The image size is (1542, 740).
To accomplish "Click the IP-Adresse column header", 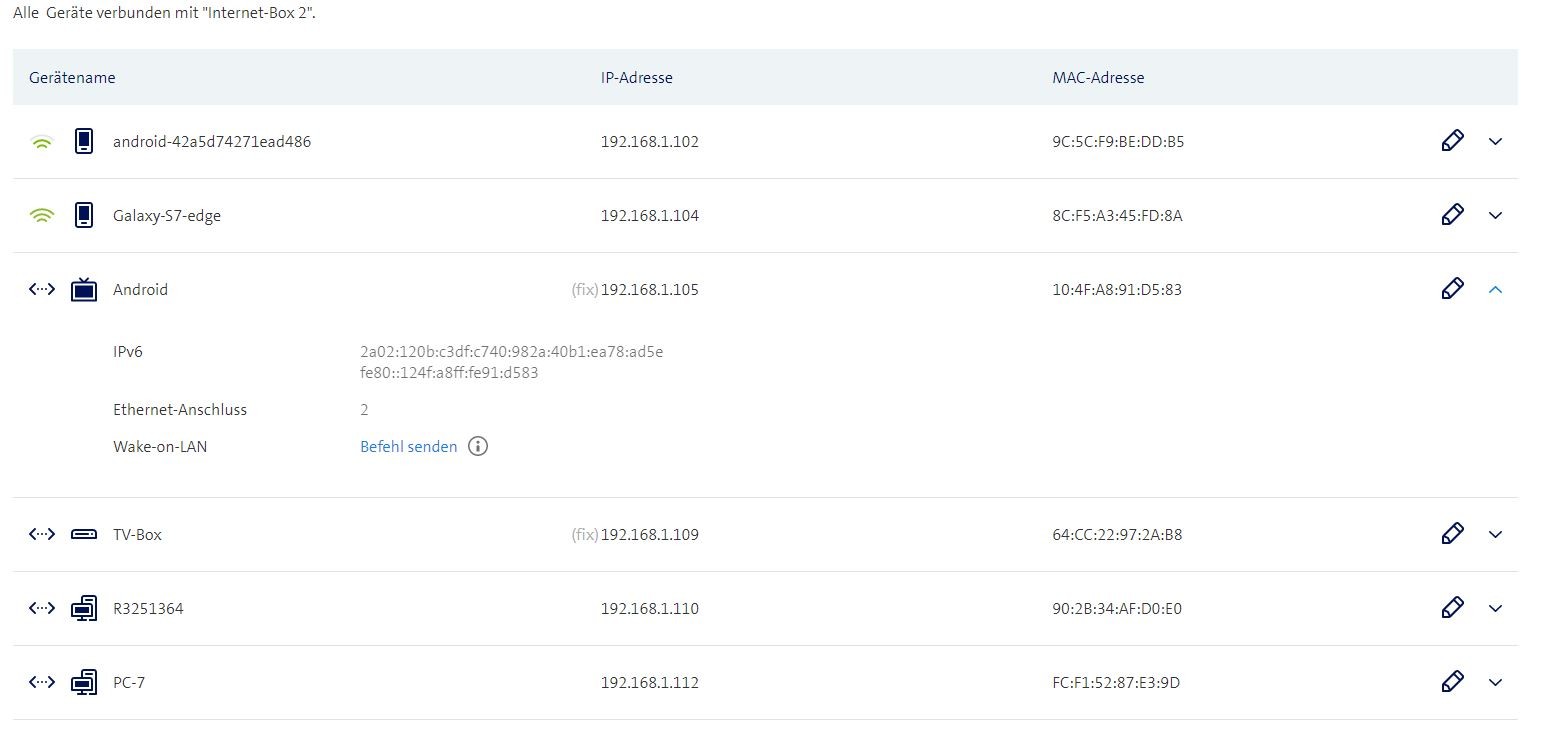I will click(x=629, y=78).
